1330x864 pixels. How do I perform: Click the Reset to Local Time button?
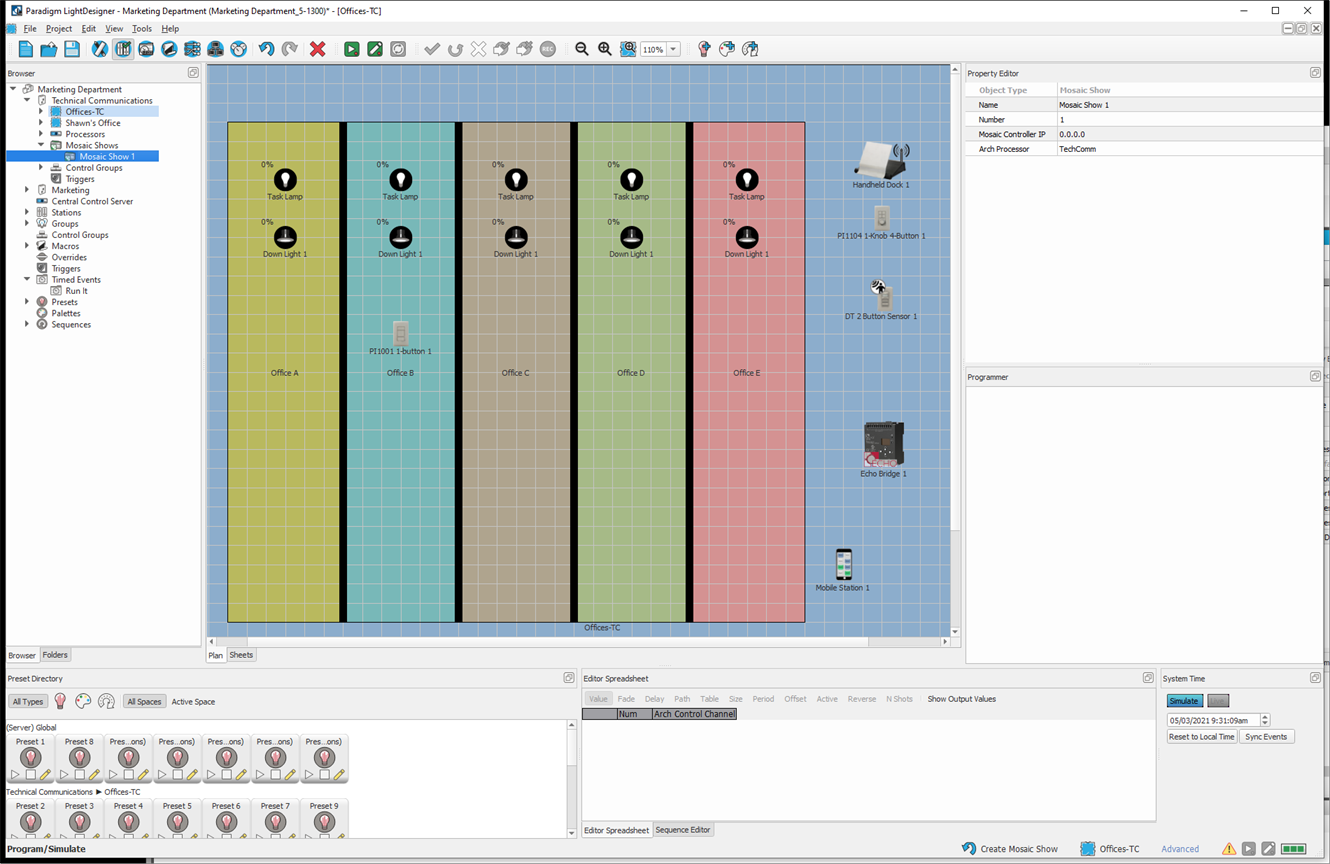click(1201, 736)
